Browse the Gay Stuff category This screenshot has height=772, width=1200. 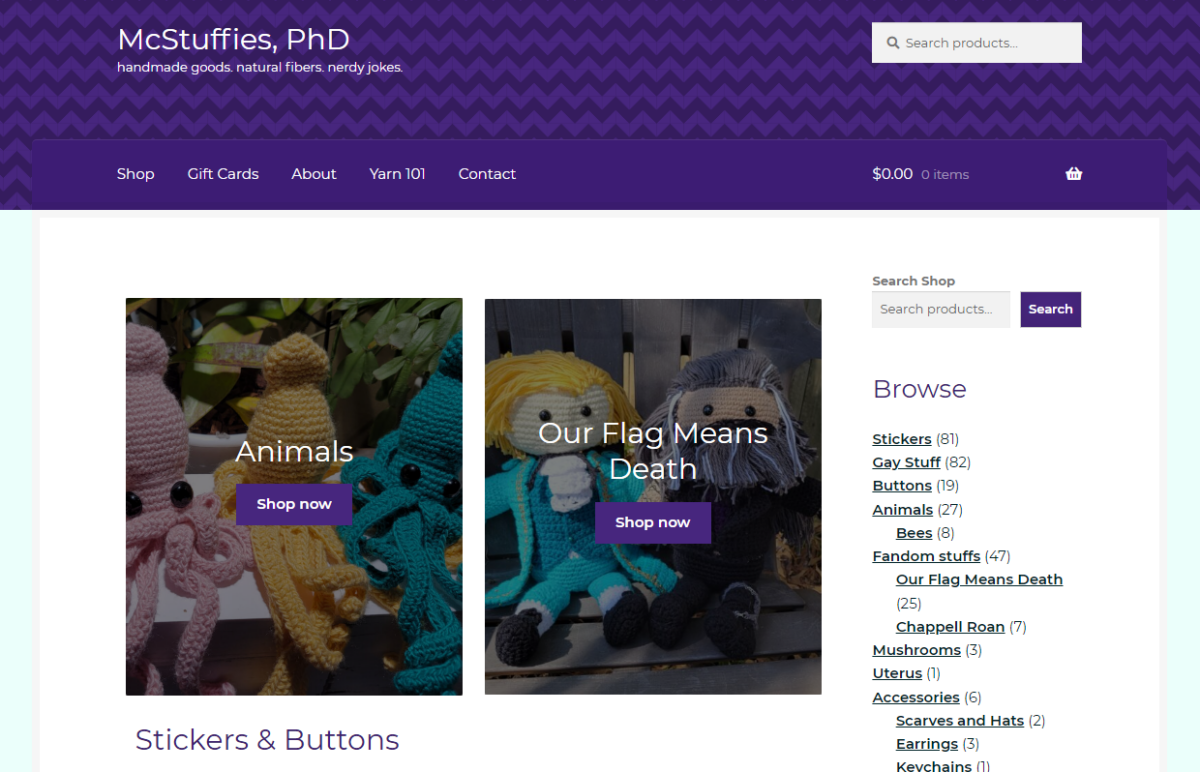click(x=906, y=462)
